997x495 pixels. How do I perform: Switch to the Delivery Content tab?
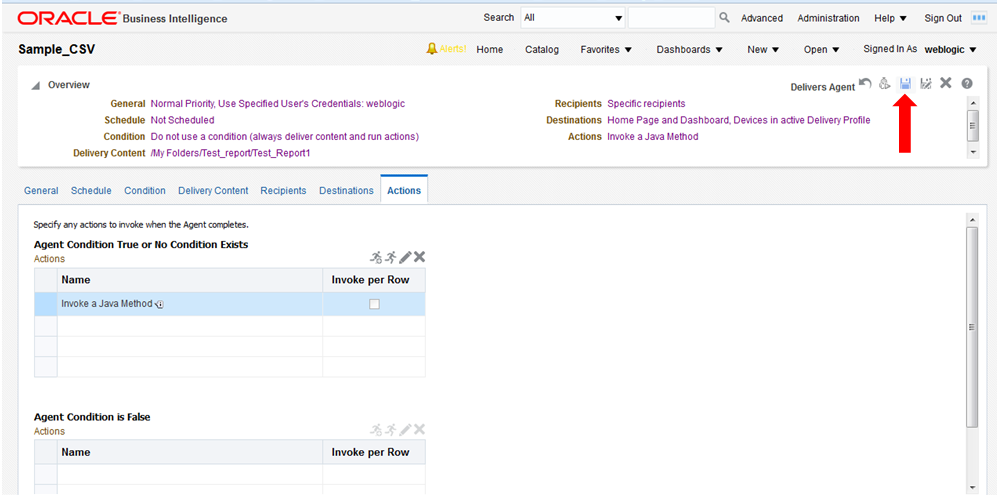(x=213, y=190)
